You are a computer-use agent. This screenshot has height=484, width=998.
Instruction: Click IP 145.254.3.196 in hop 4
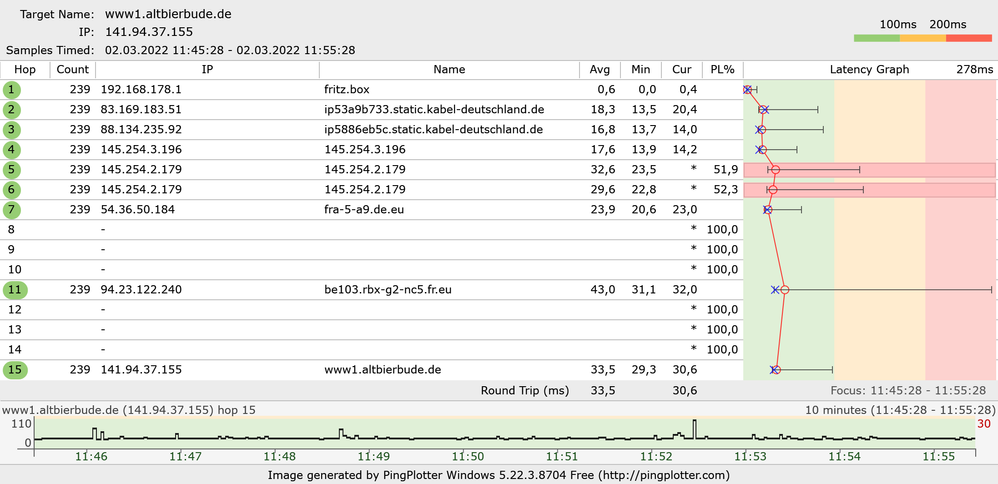tap(141, 150)
